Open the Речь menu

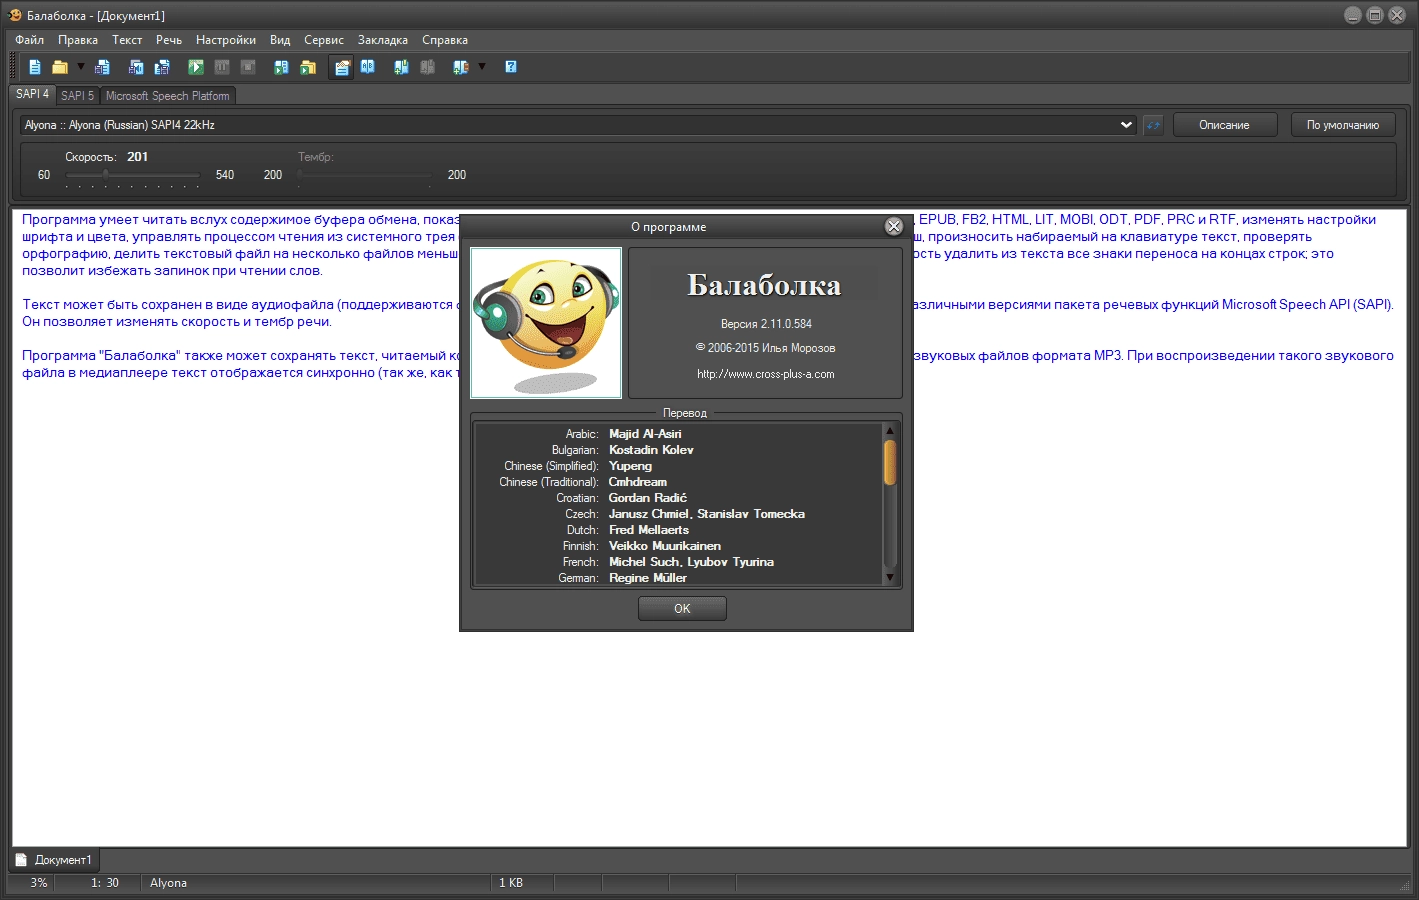pyautogui.click(x=169, y=40)
